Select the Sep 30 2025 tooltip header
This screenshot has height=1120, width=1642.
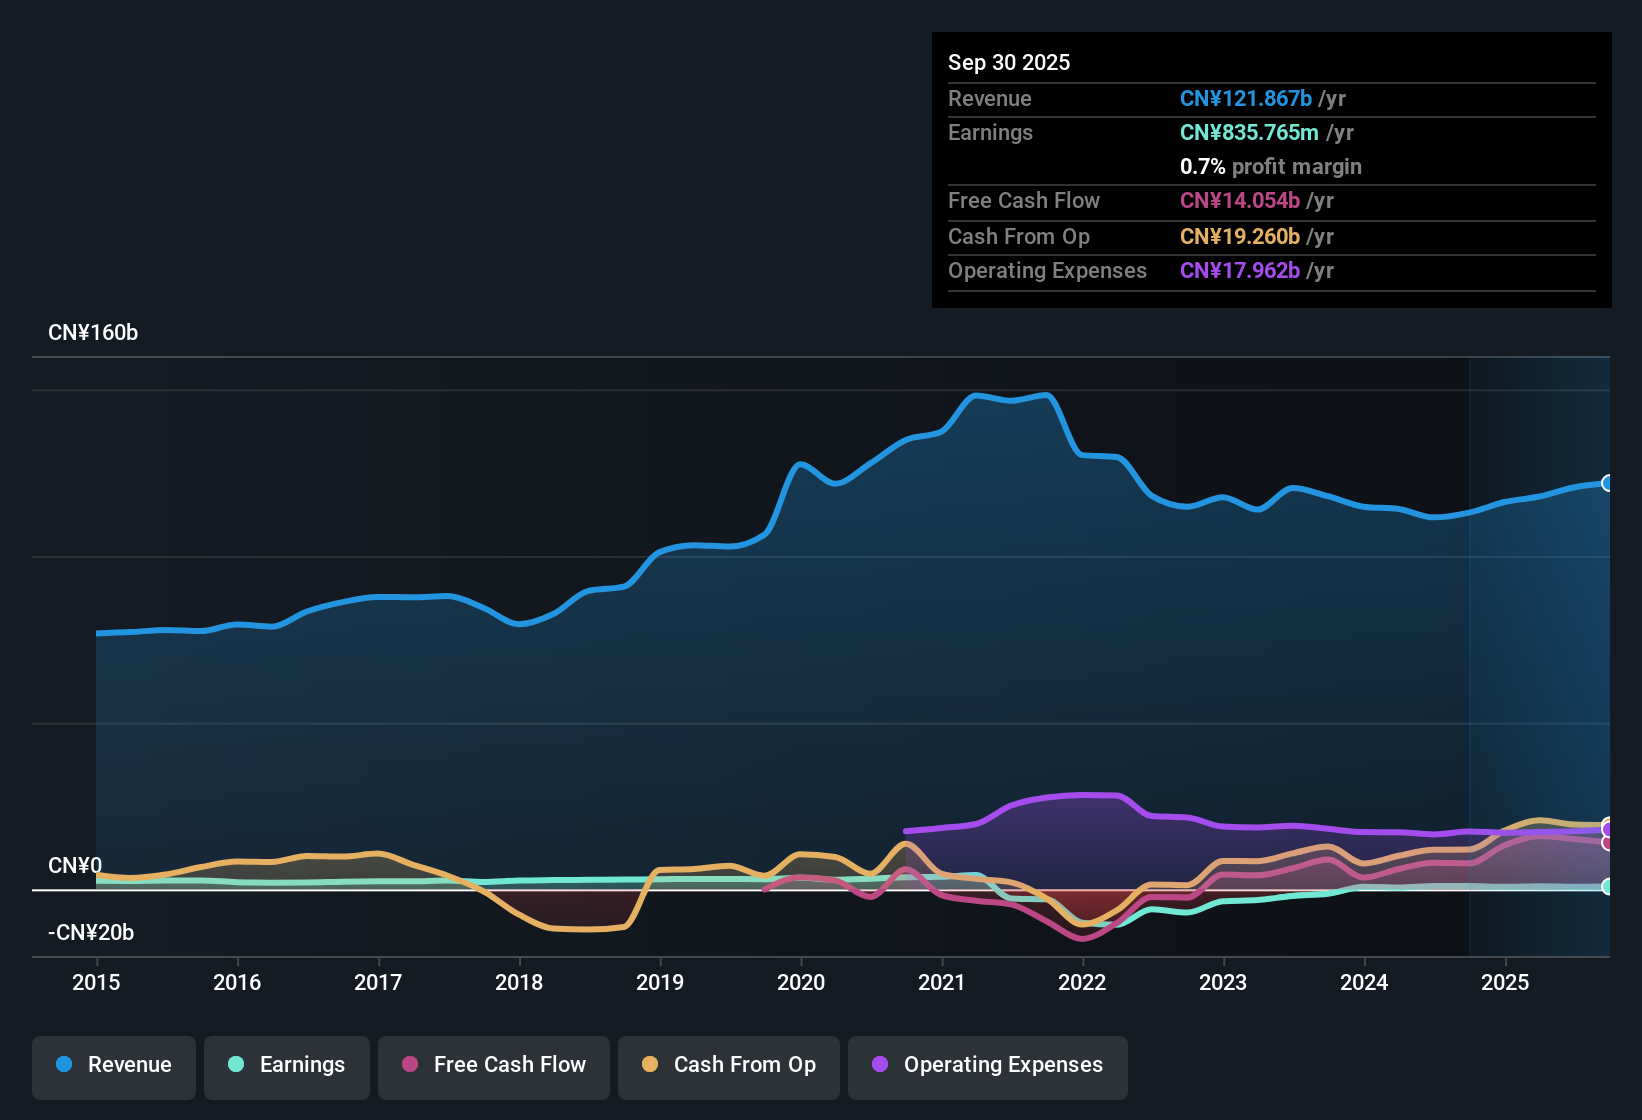pos(1009,62)
